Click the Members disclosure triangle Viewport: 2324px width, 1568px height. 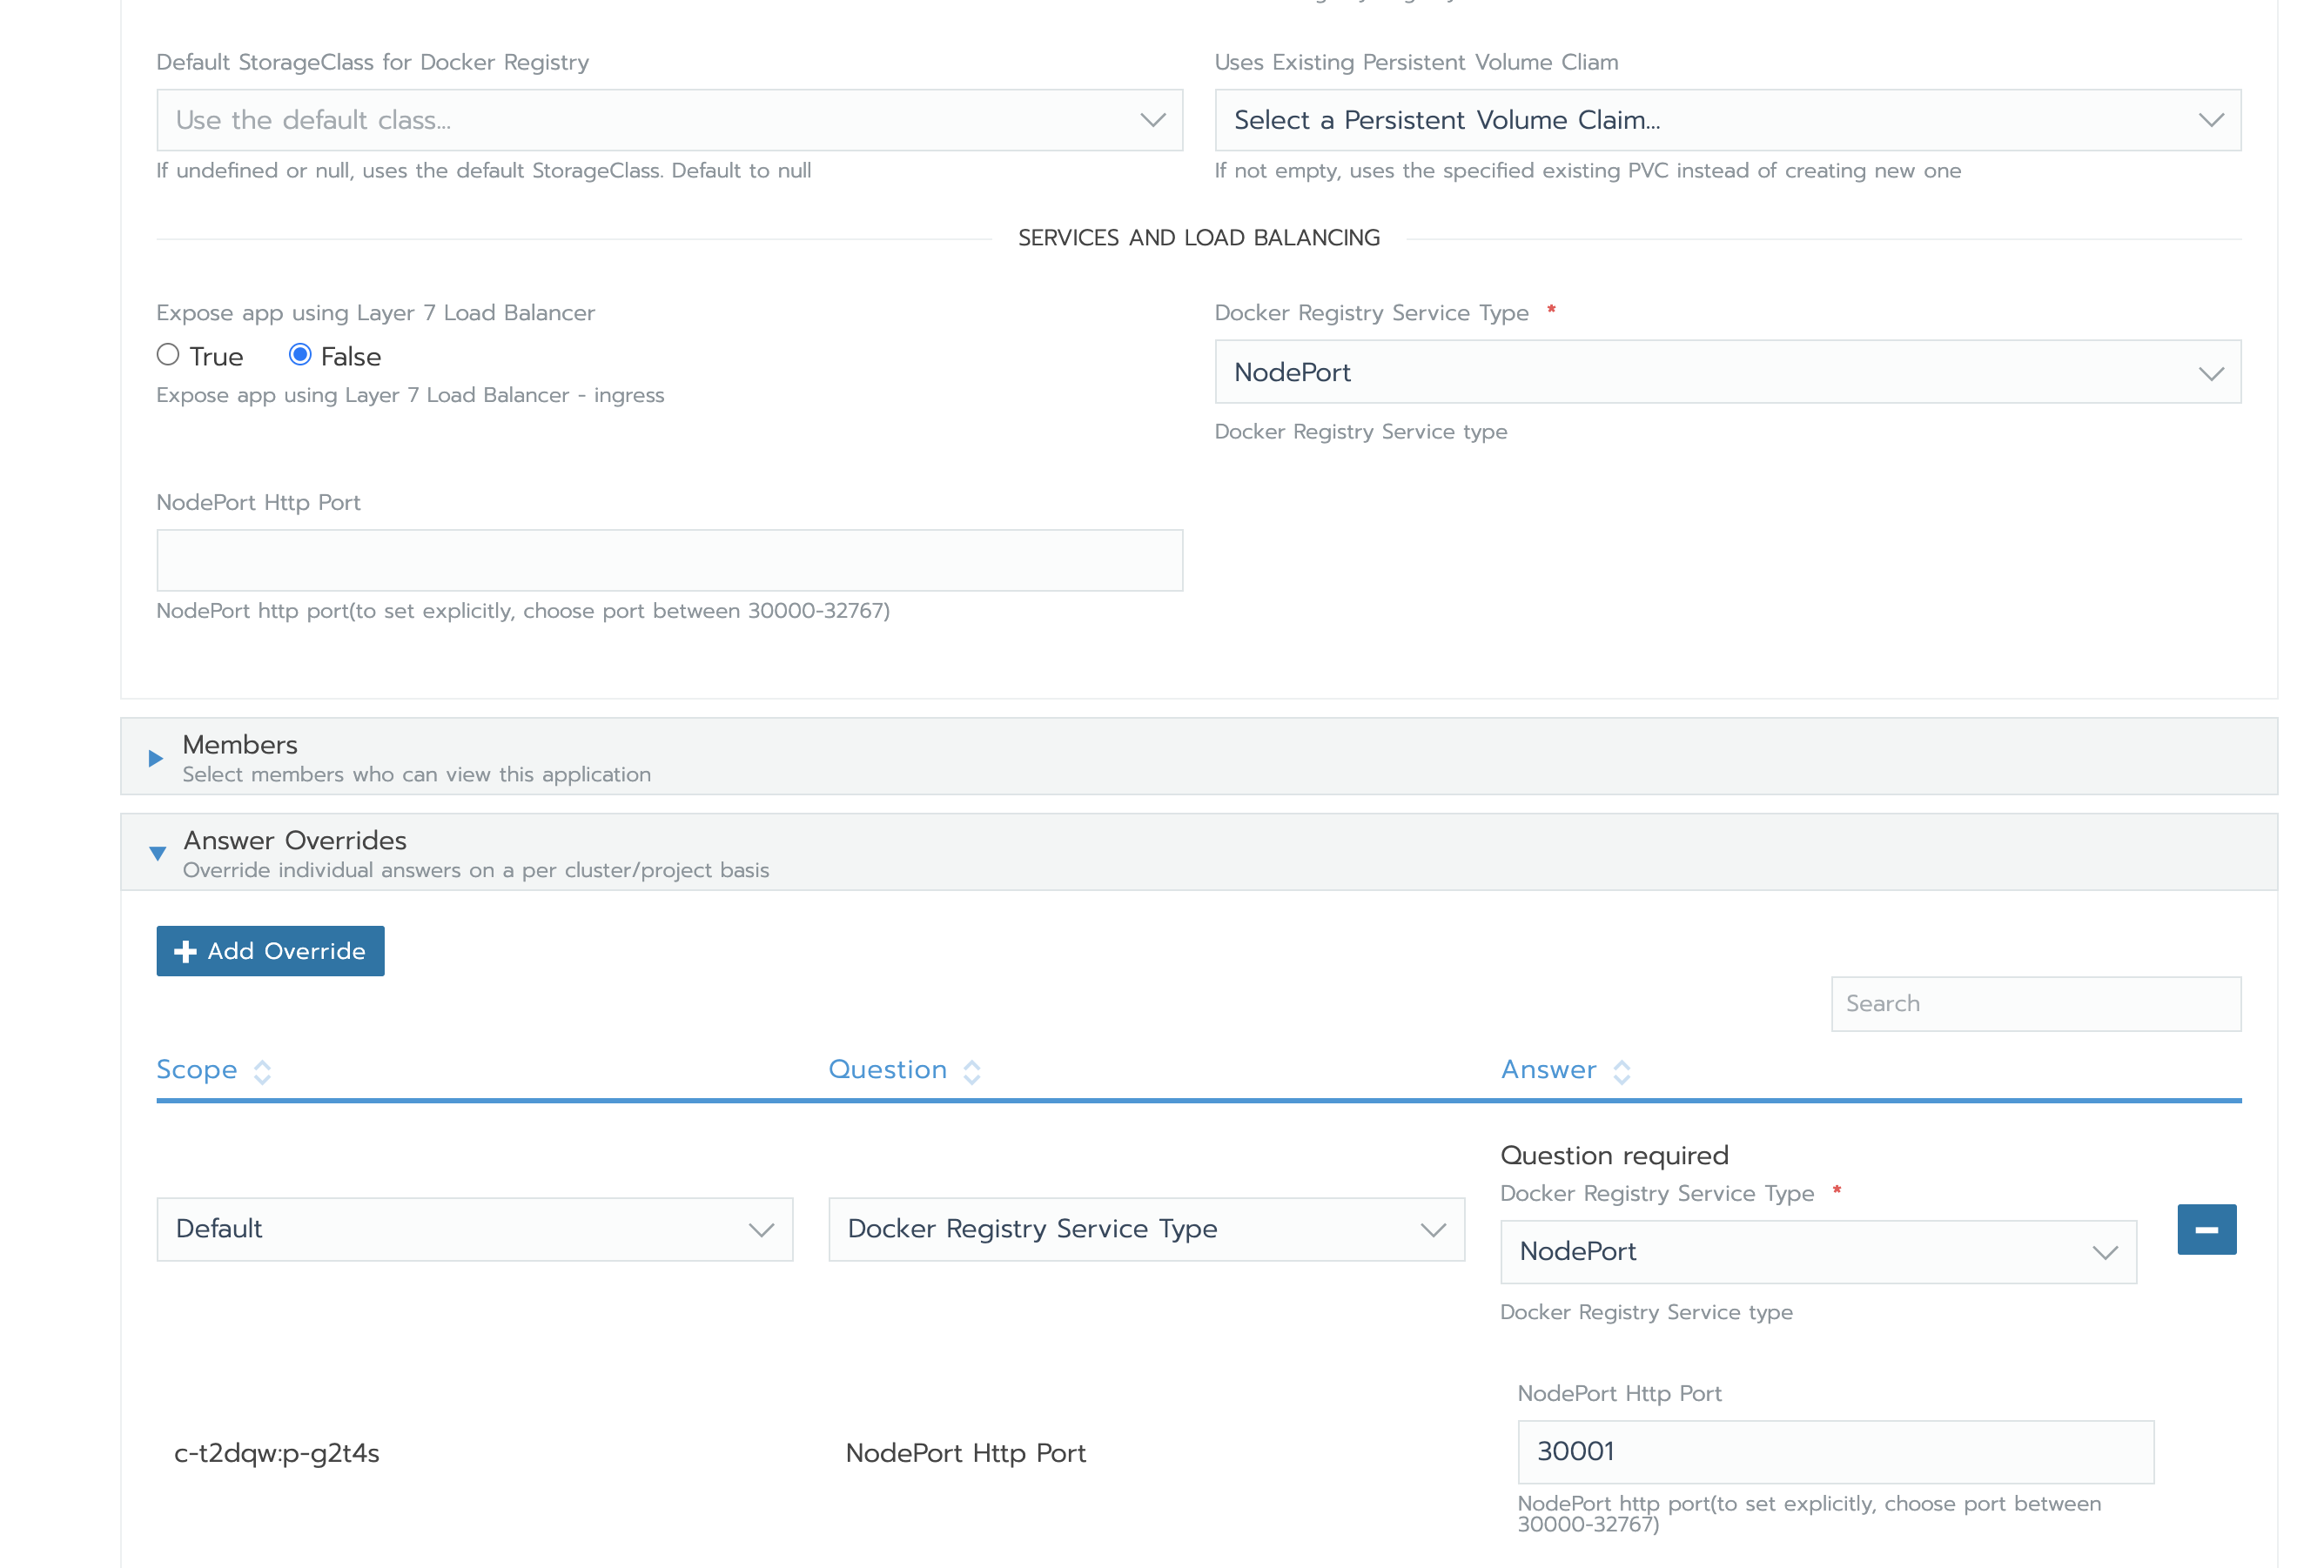pos(156,758)
